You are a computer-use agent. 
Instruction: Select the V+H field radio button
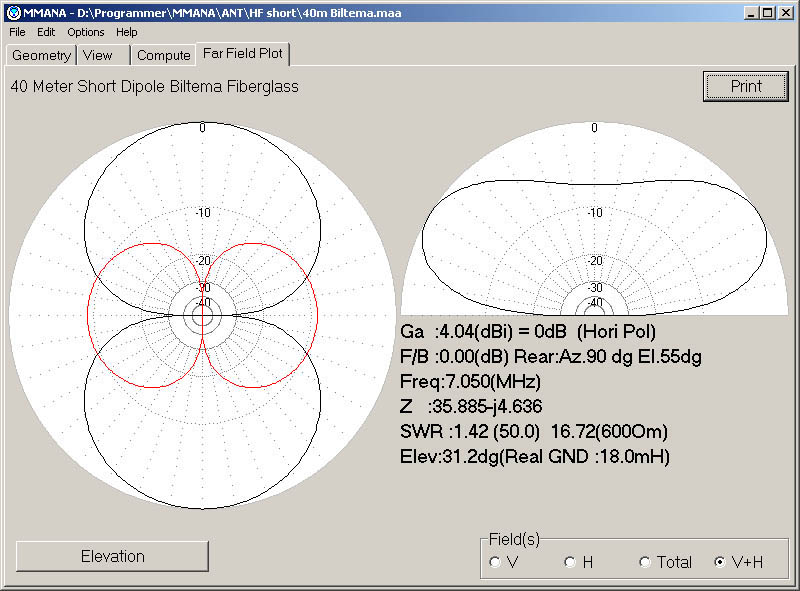point(739,562)
